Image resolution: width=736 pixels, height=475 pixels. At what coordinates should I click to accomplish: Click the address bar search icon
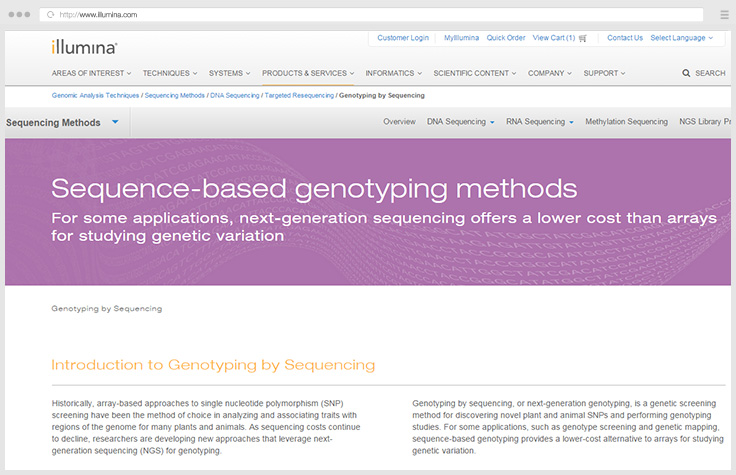point(50,15)
